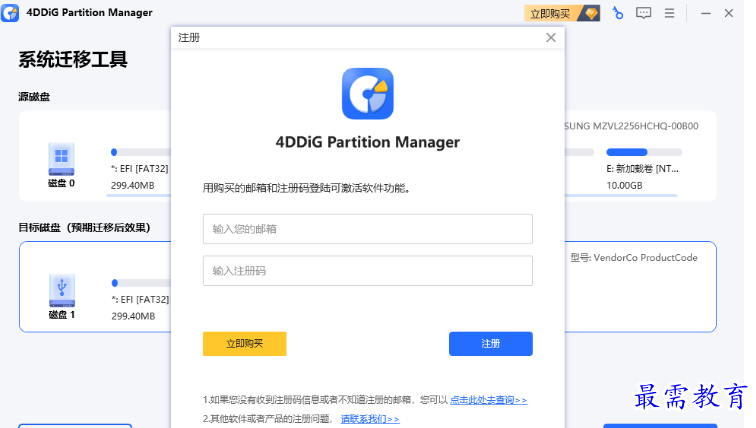The image size is (756, 428).
Task: Select the E: 新加卷 partition usage bar
Action: 644,152
